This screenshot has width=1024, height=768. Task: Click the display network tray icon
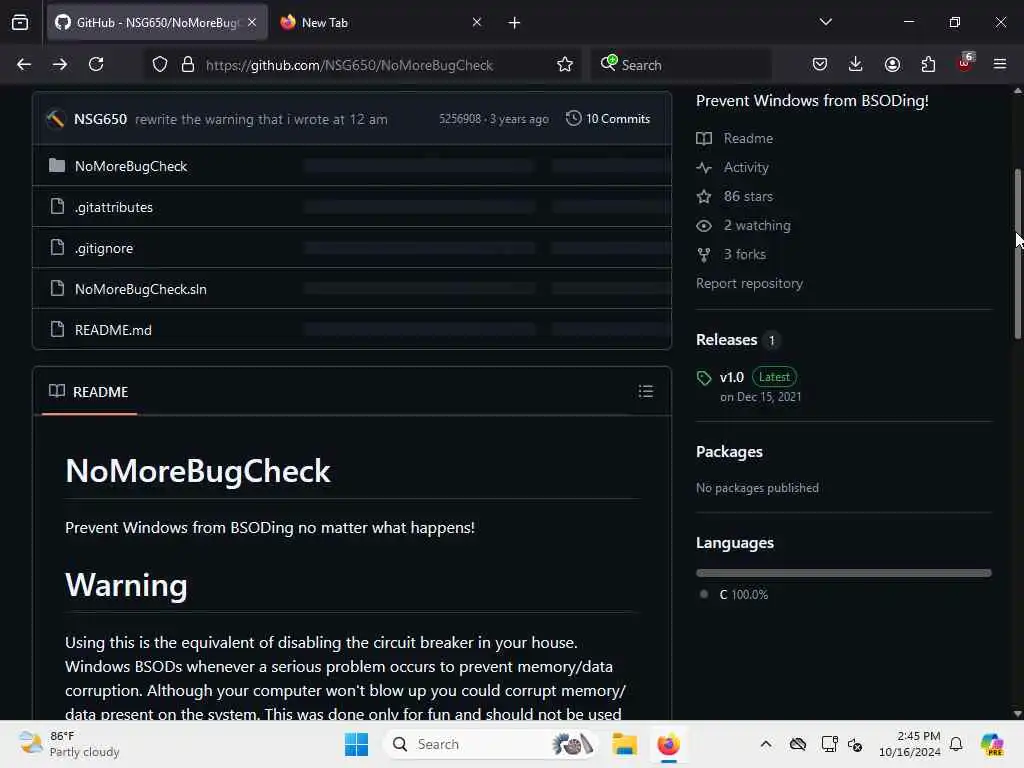(x=829, y=744)
